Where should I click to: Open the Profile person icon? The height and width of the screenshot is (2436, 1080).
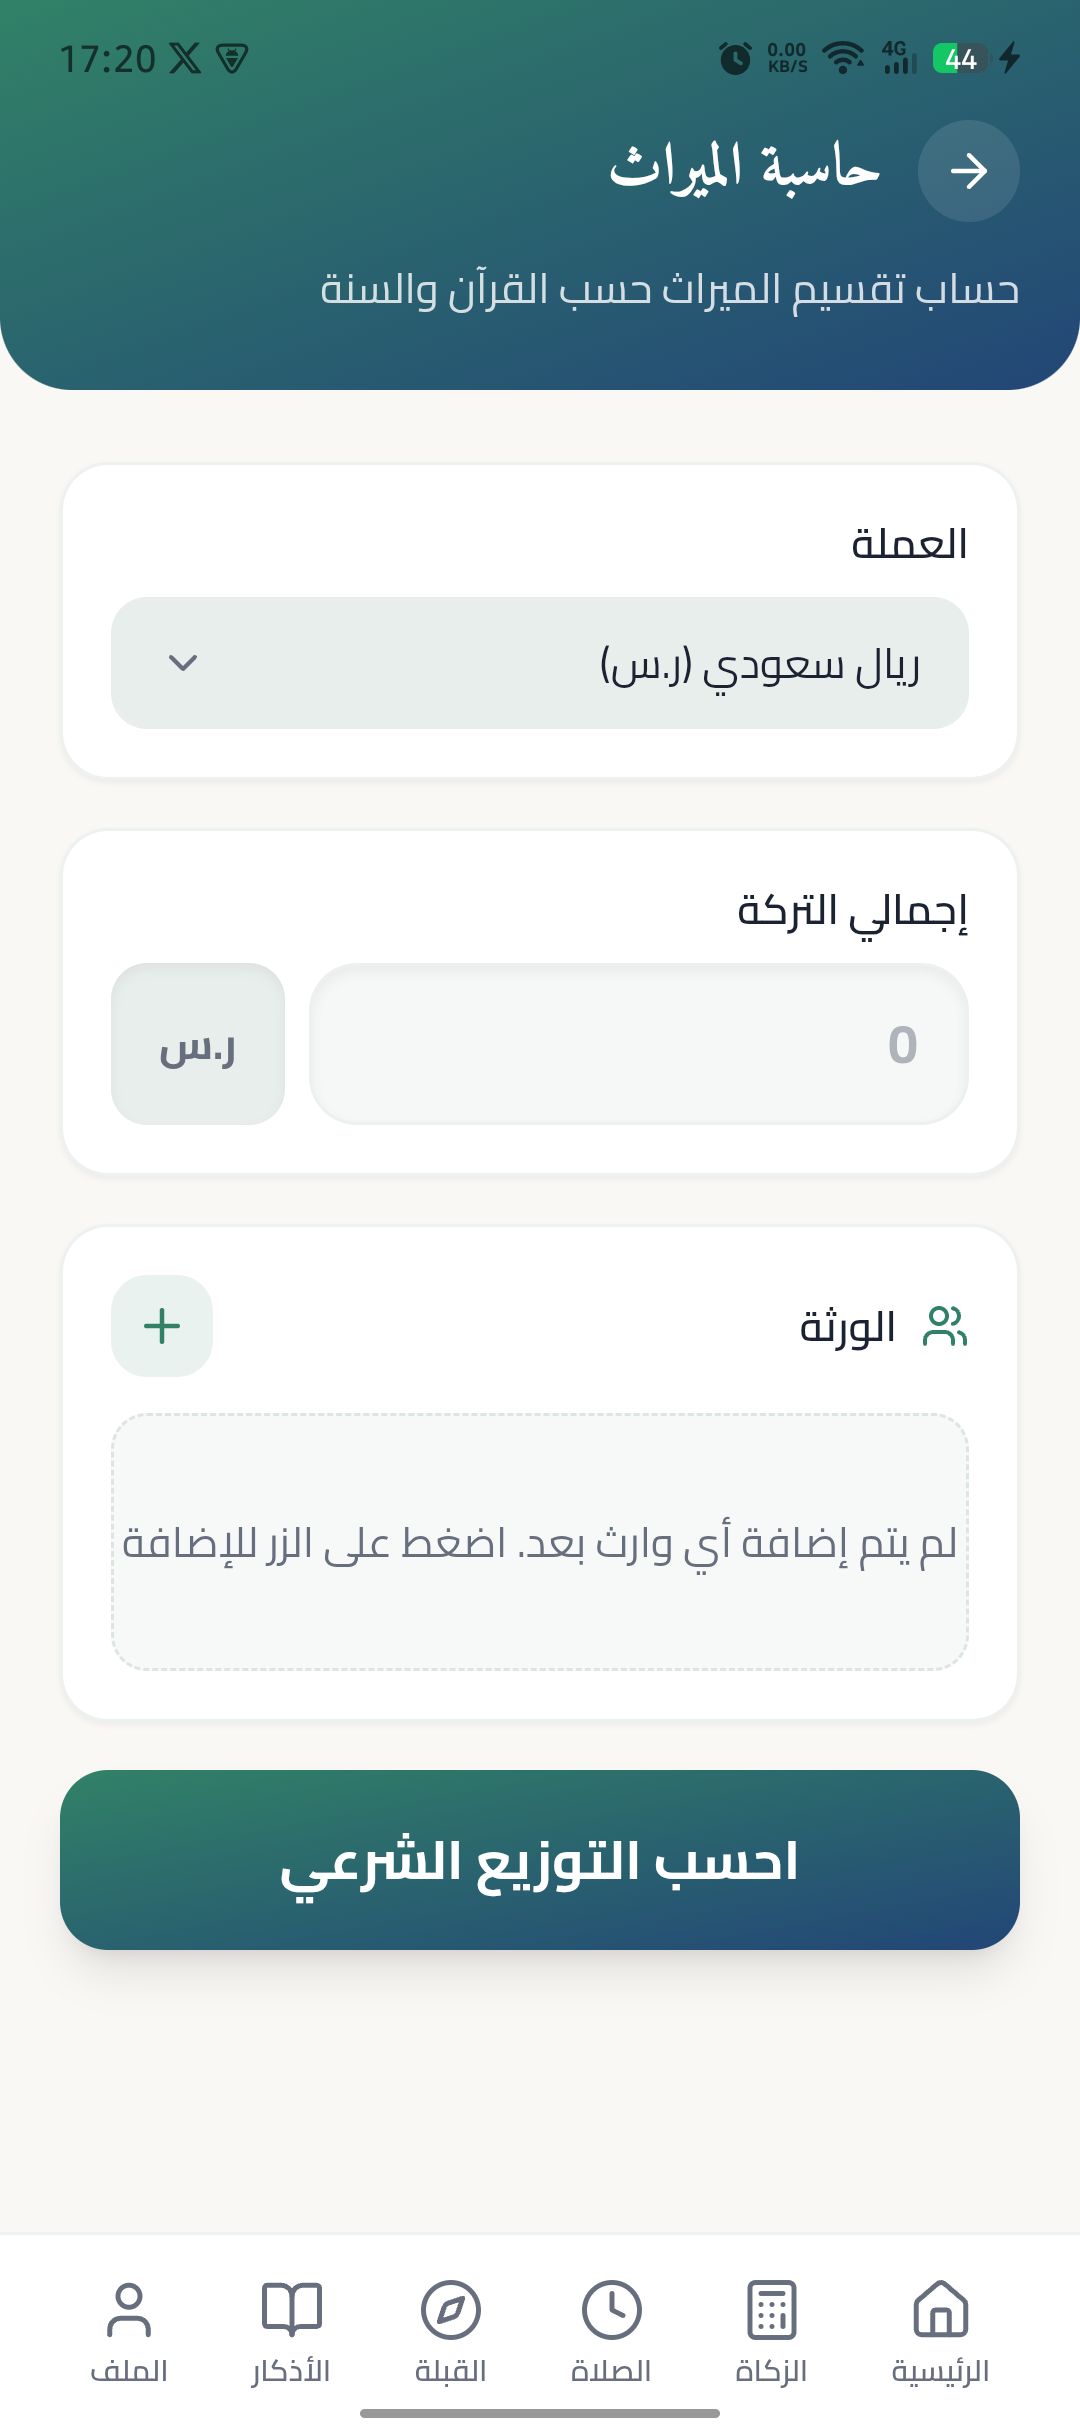(x=129, y=2310)
